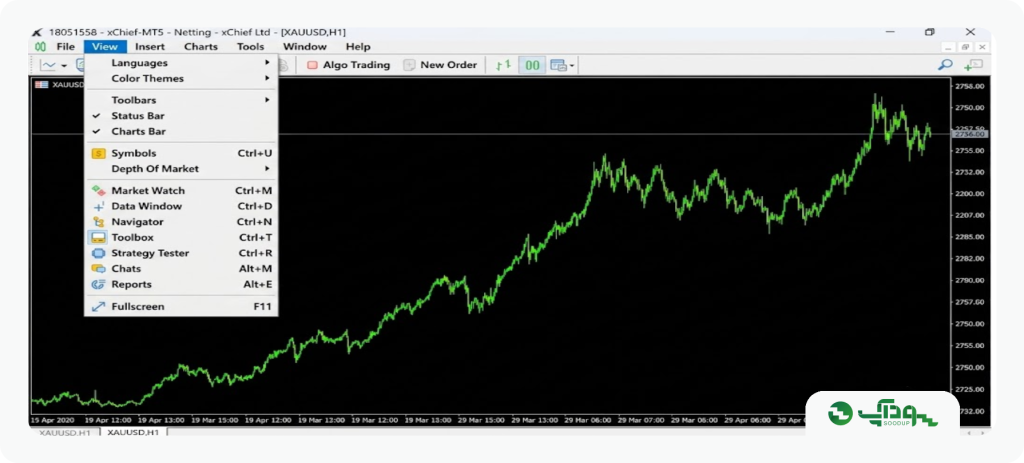Viewport: 1024px width, 463px height.
Task: Expand the Toolbars submenu
Action: pyautogui.click(x=182, y=101)
